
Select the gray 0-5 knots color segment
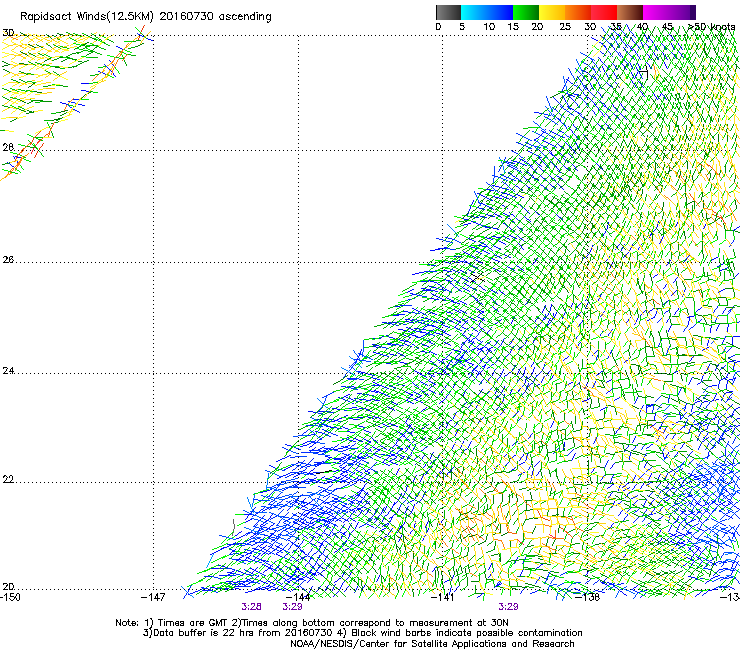click(448, 12)
